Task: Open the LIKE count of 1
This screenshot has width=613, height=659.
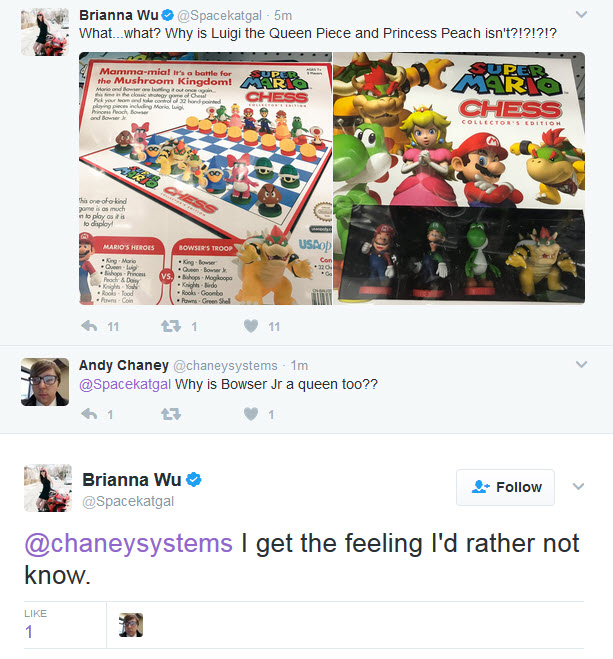Action: click(x=29, y=632)
